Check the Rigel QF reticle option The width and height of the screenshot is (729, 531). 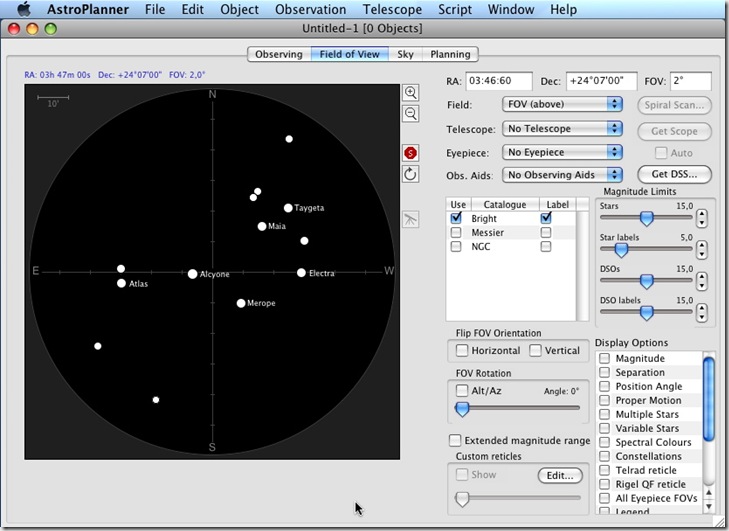[604, 484]
